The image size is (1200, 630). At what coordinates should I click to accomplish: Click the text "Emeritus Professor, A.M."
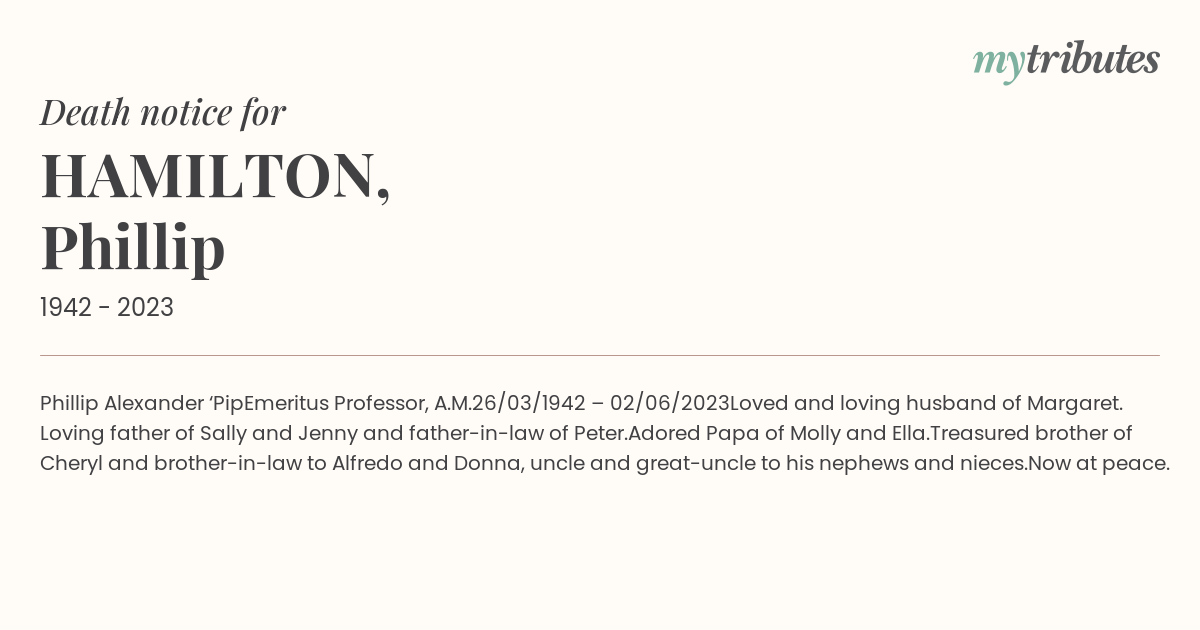click(357, 404)
